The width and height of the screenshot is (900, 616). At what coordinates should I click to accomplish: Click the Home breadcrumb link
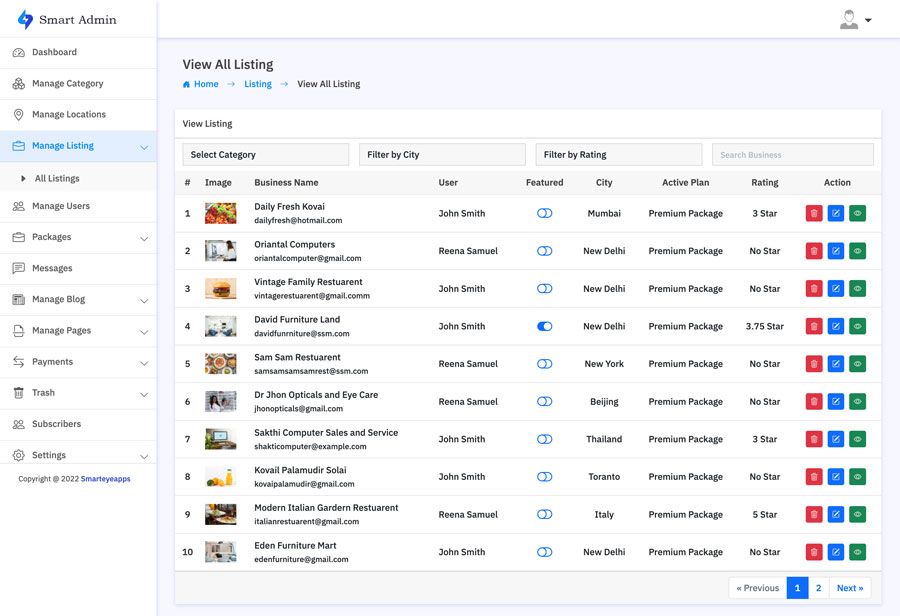(205, 84)
